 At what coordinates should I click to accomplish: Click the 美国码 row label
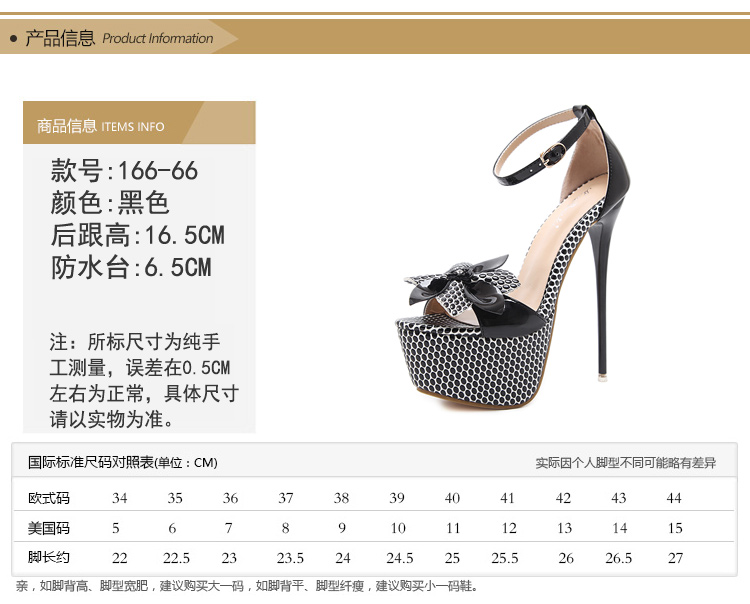point(49,528)
